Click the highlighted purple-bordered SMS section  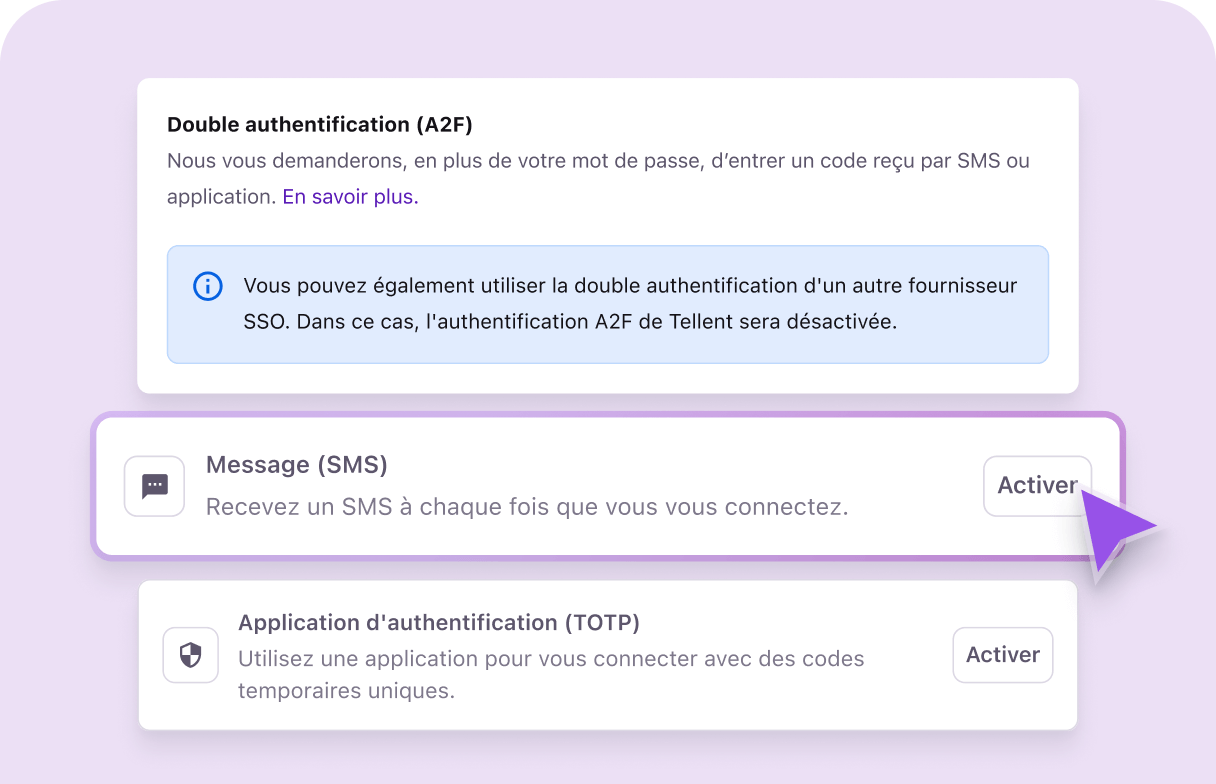click(x=608, y=486)
